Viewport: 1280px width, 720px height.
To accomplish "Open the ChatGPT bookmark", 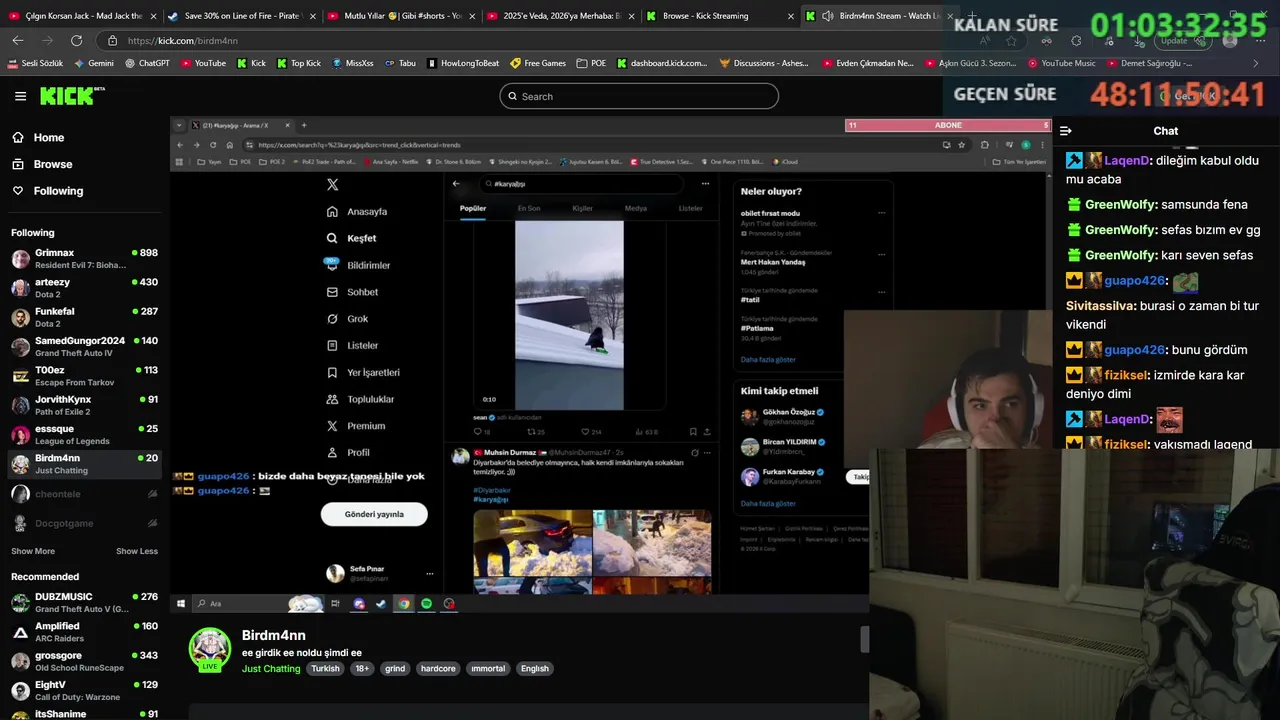I will [x=147, y=63].
